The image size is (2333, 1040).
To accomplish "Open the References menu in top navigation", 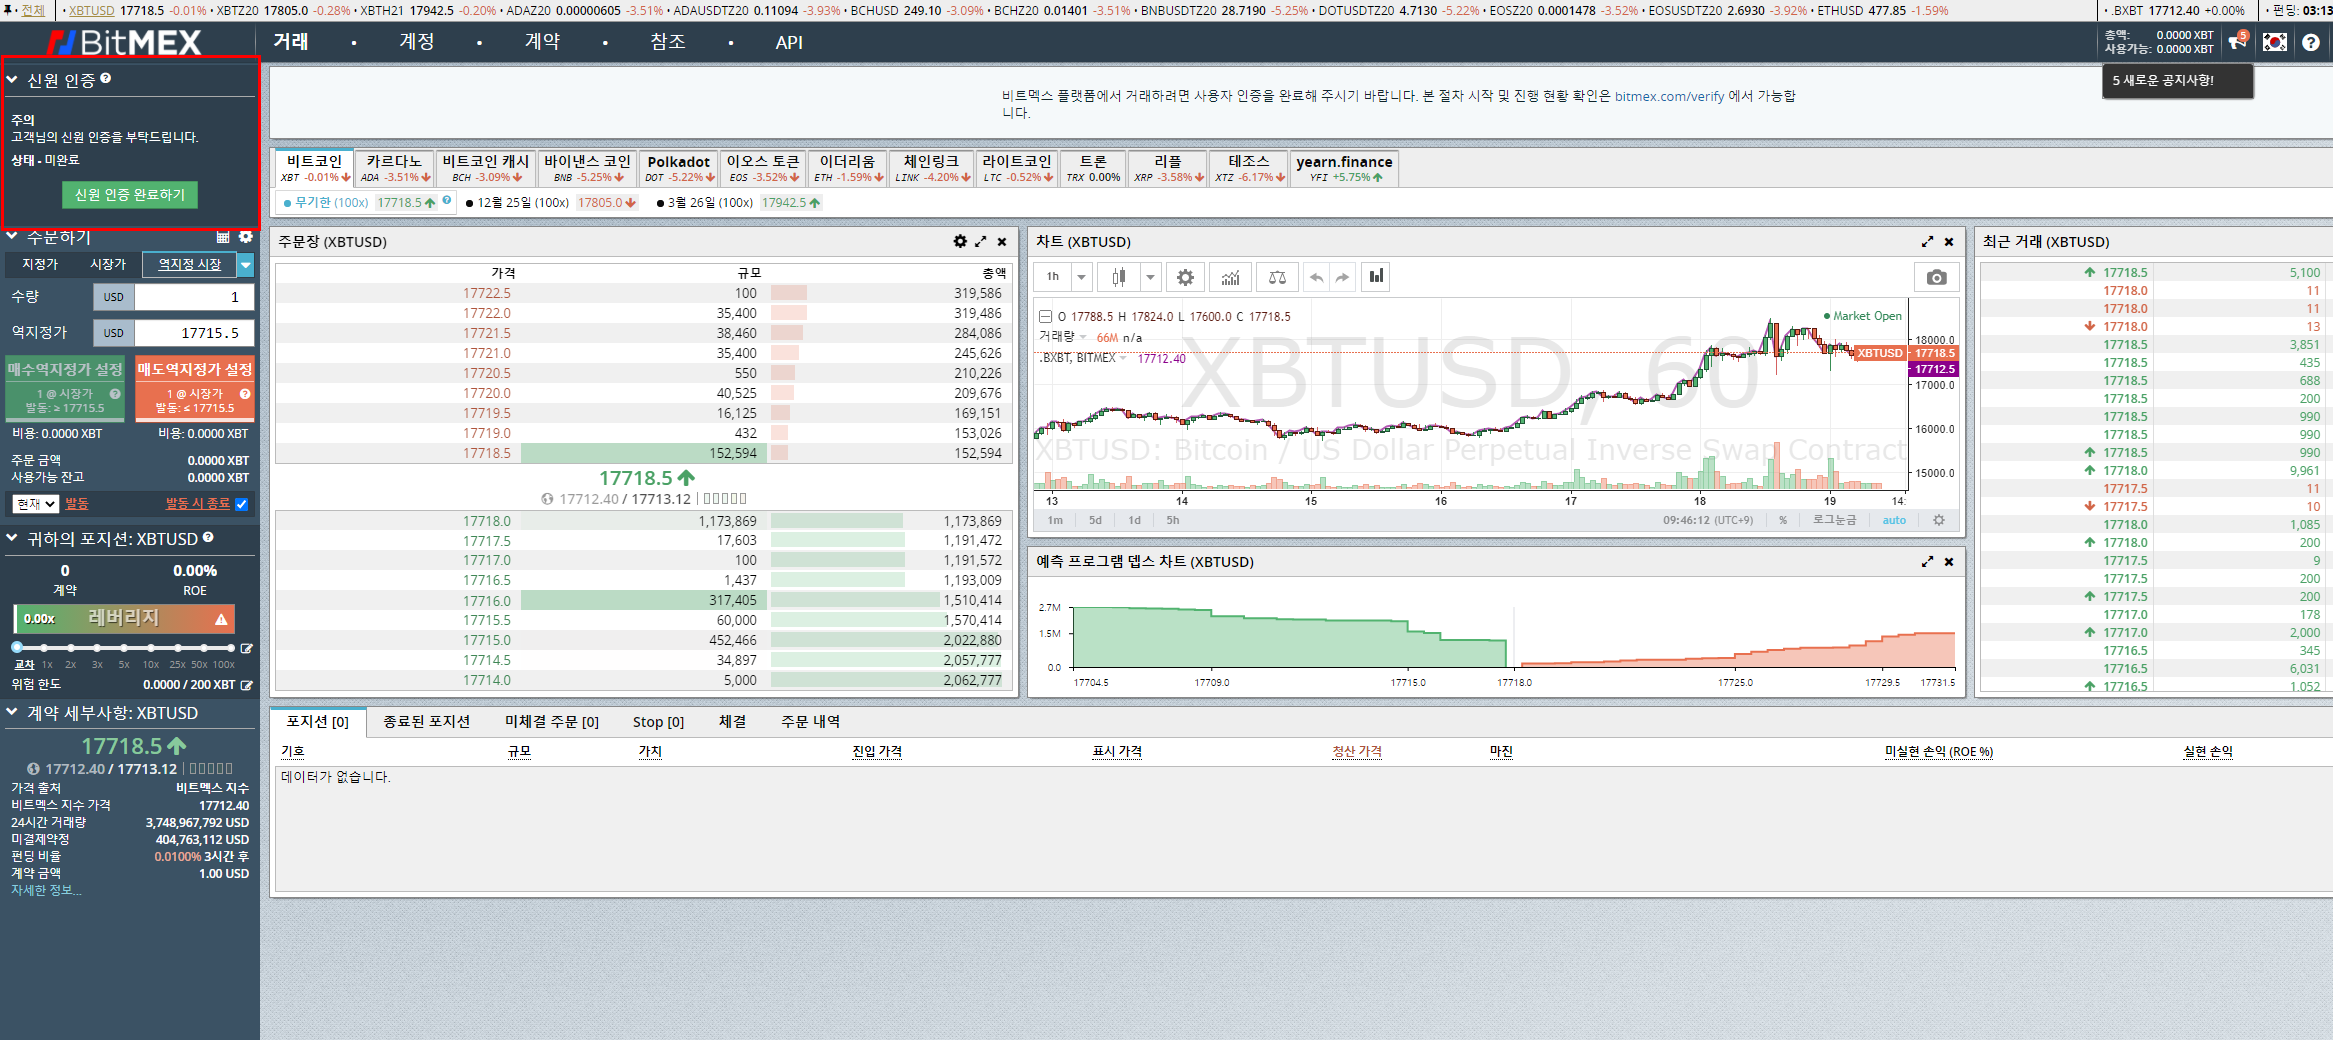I will point(668,42).
